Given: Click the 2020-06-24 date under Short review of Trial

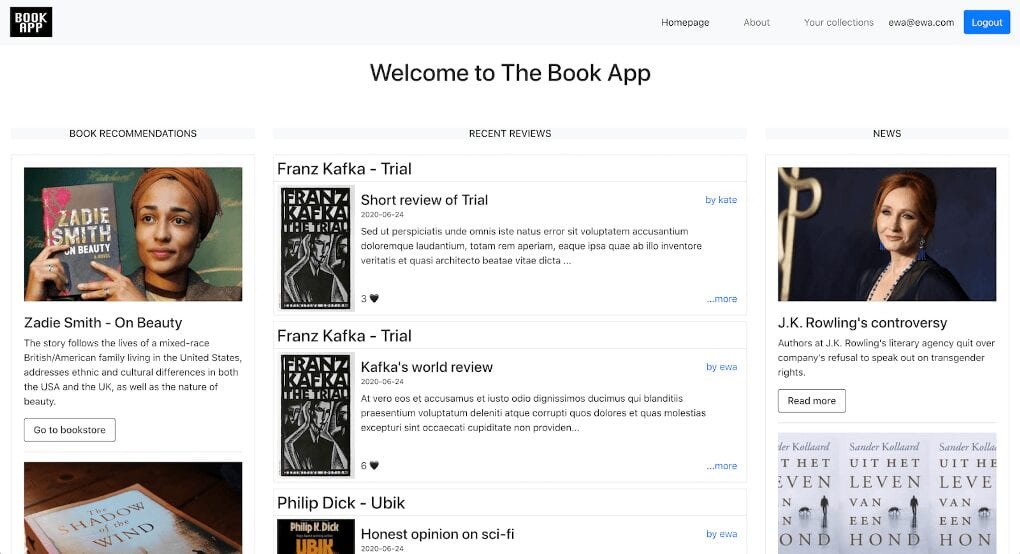Looking at the screenshot, I should click(382, 215).
